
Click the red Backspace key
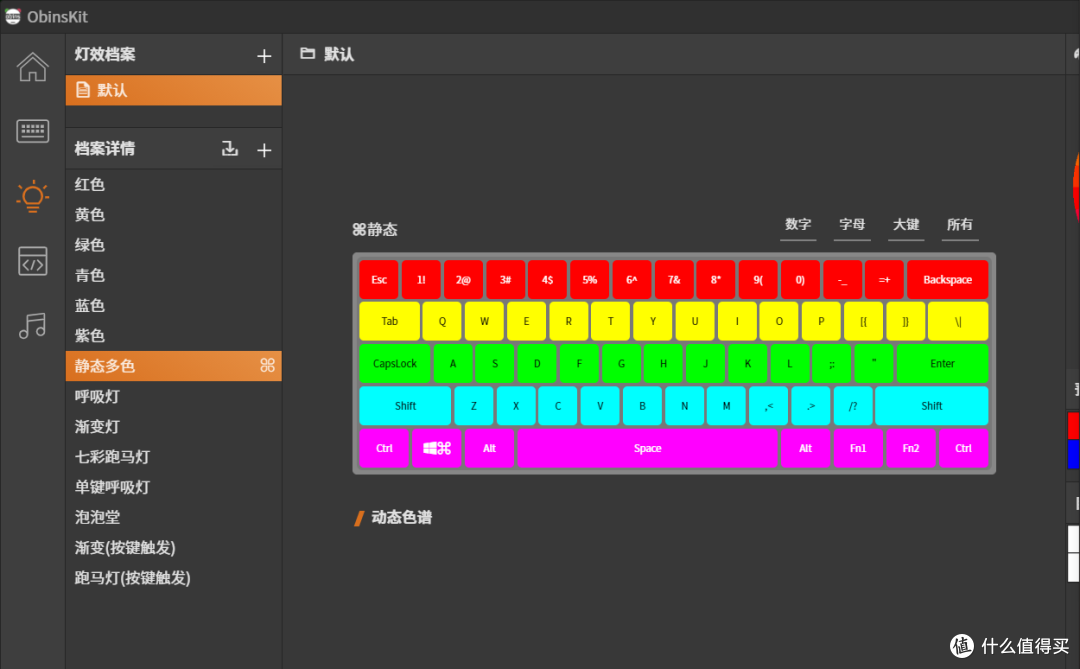pos(947,280)
